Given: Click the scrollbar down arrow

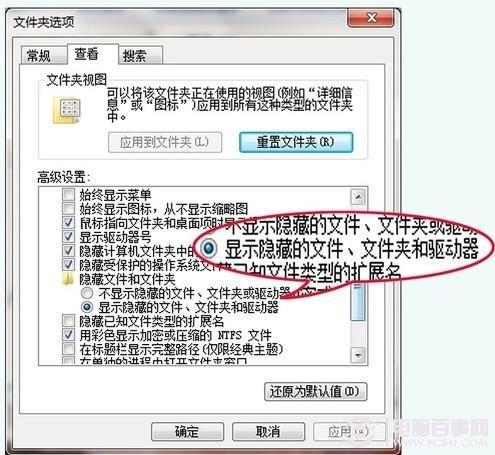Looking at the screenshot, I should 358,355.
